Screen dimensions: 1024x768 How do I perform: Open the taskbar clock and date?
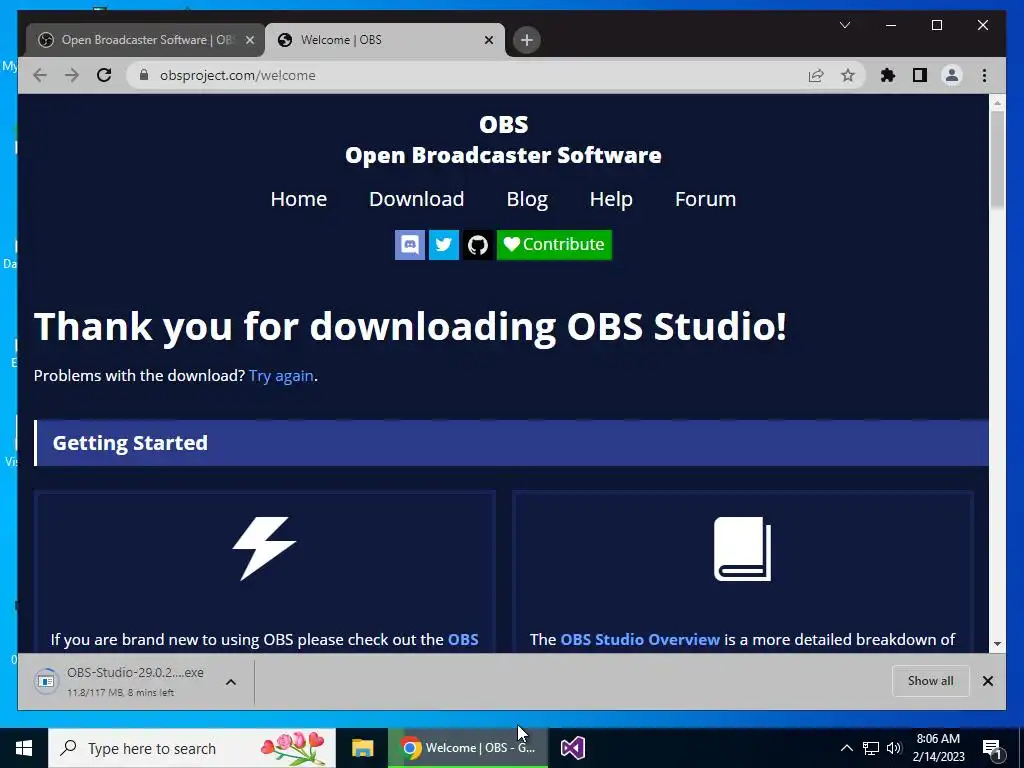[x=938, y=748]
